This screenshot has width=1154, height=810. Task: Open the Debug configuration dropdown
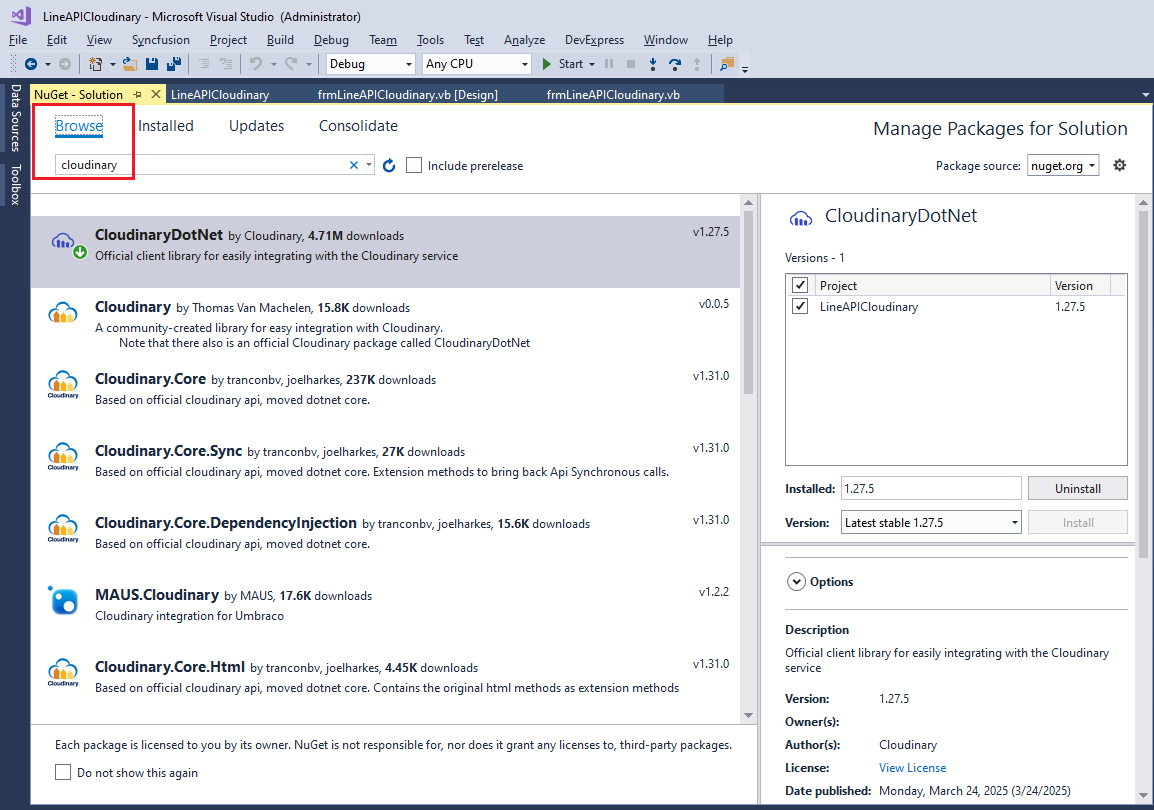click(x=370, y=64)
